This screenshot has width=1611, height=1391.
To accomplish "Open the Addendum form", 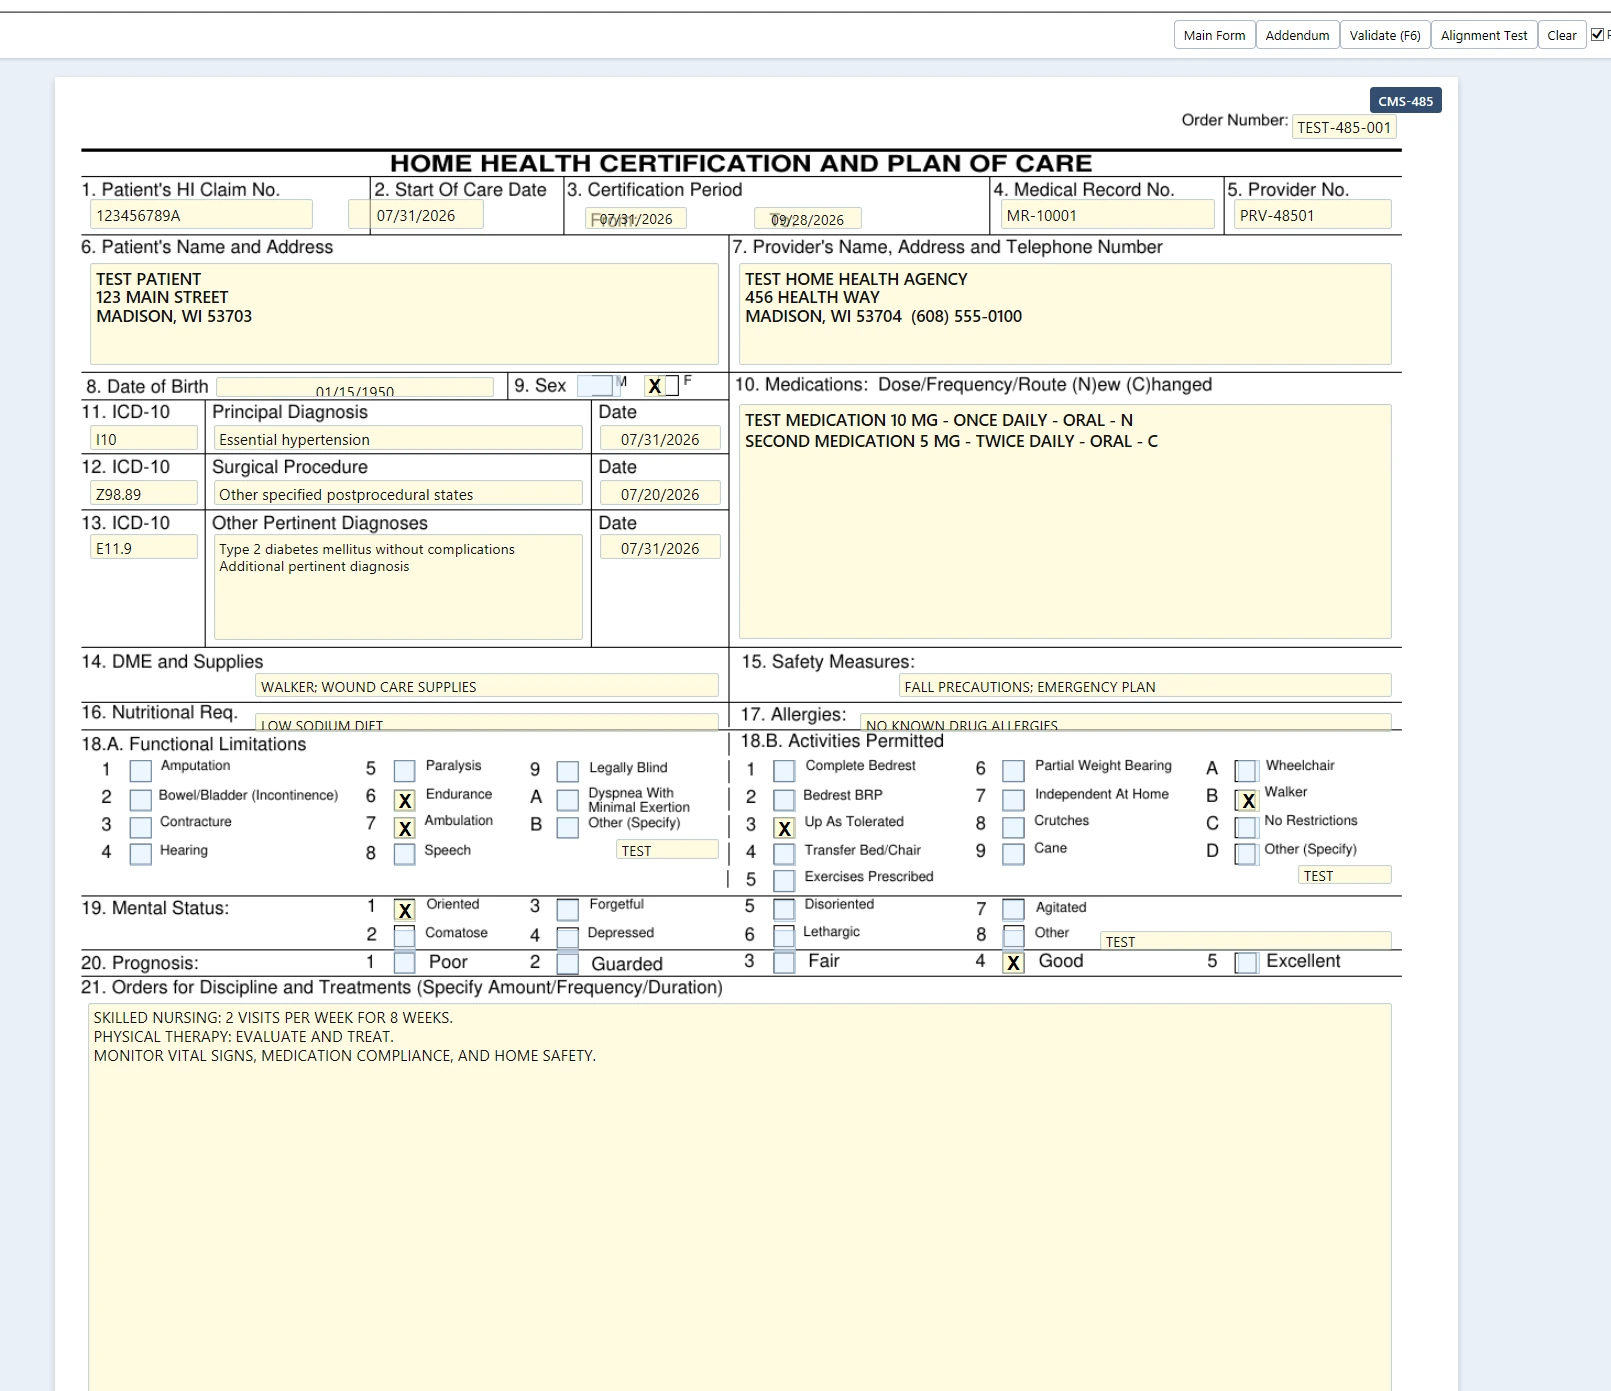I will [1297, 35].
